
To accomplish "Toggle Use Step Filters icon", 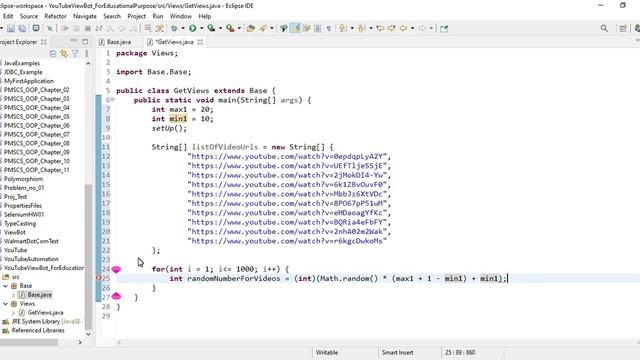I will (160, 28).
